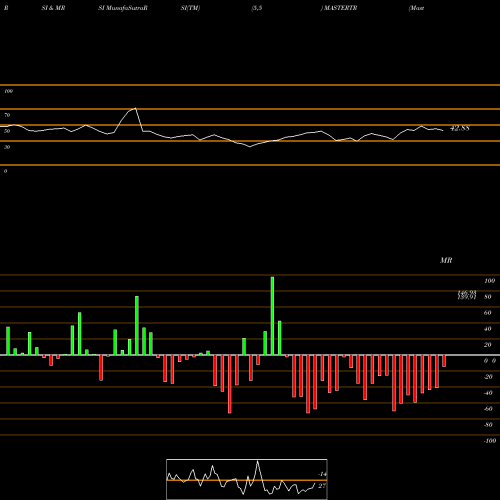Click the -14 value in the mini chart
The height and width of the screenshot is (500, 500).
click(x=322, y=474)
